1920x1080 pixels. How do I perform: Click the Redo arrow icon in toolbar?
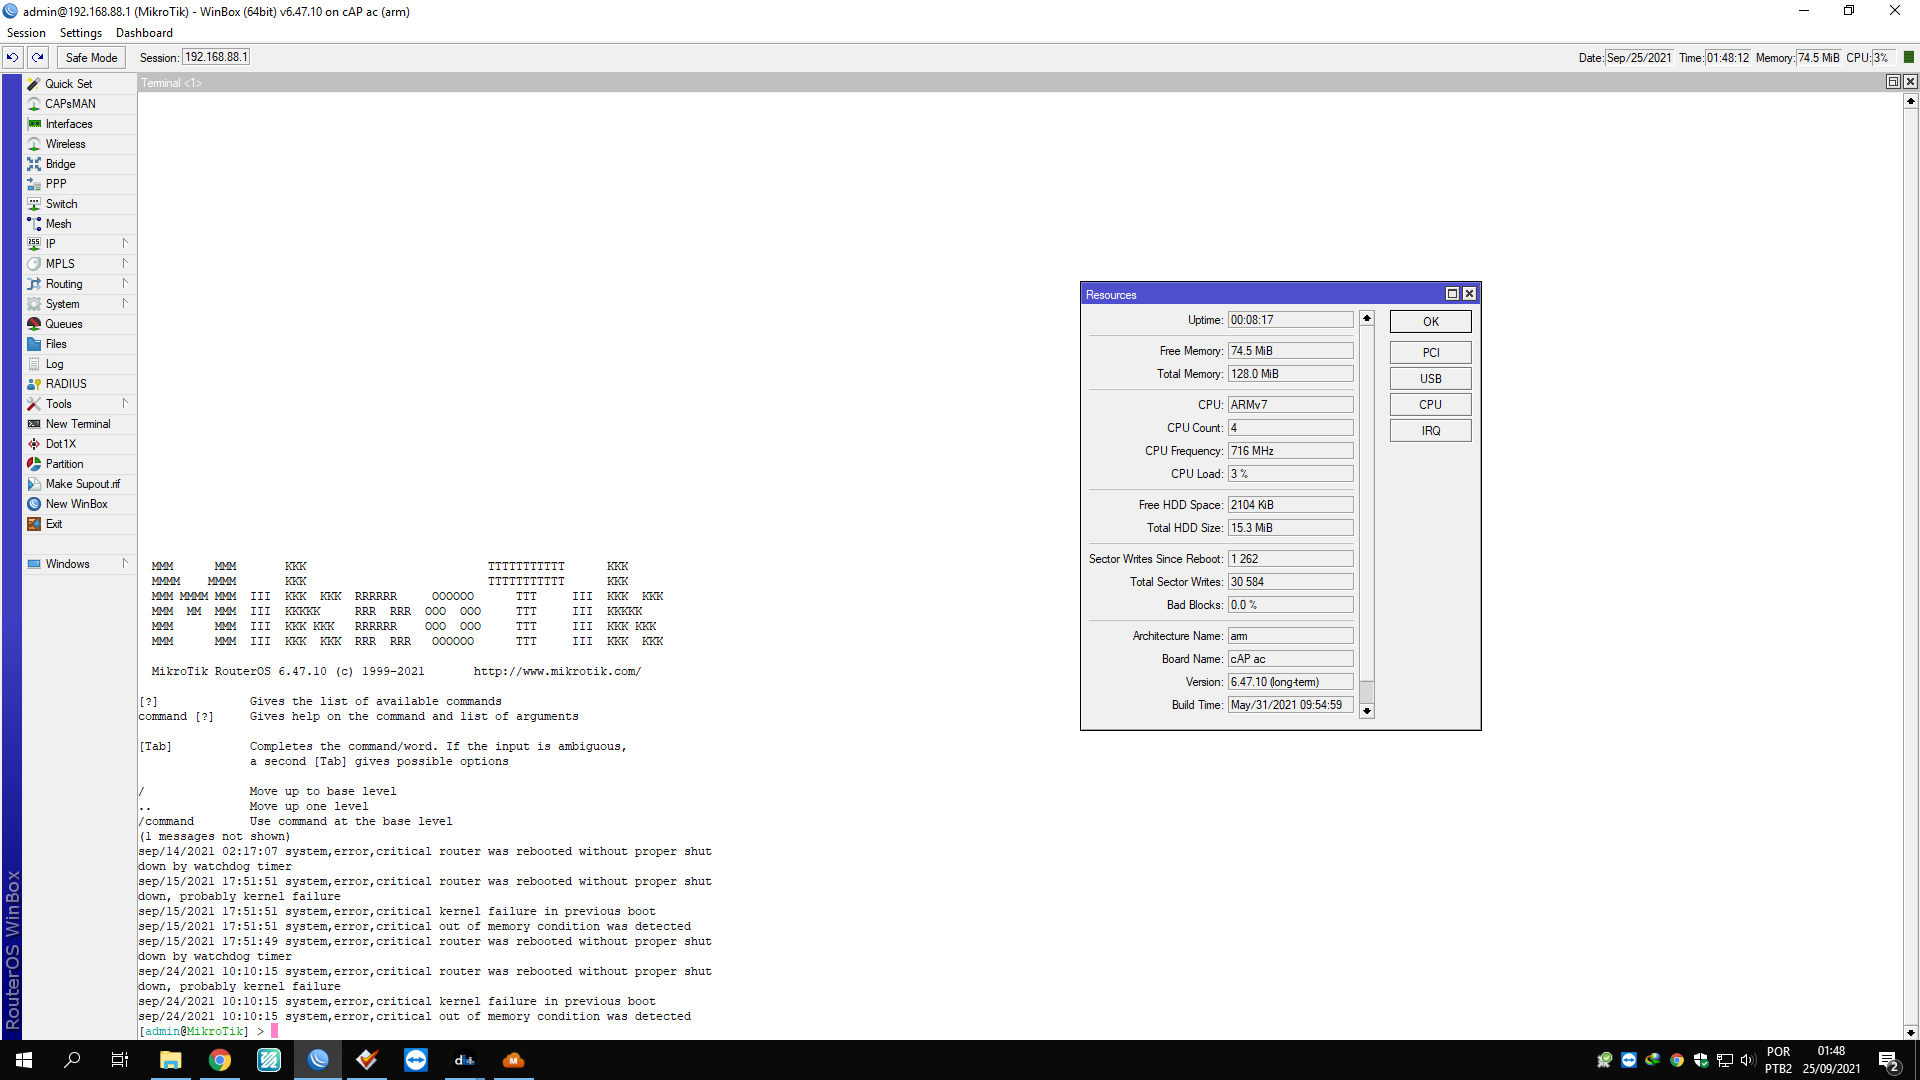pyautogui.click(x=38, y=57)
